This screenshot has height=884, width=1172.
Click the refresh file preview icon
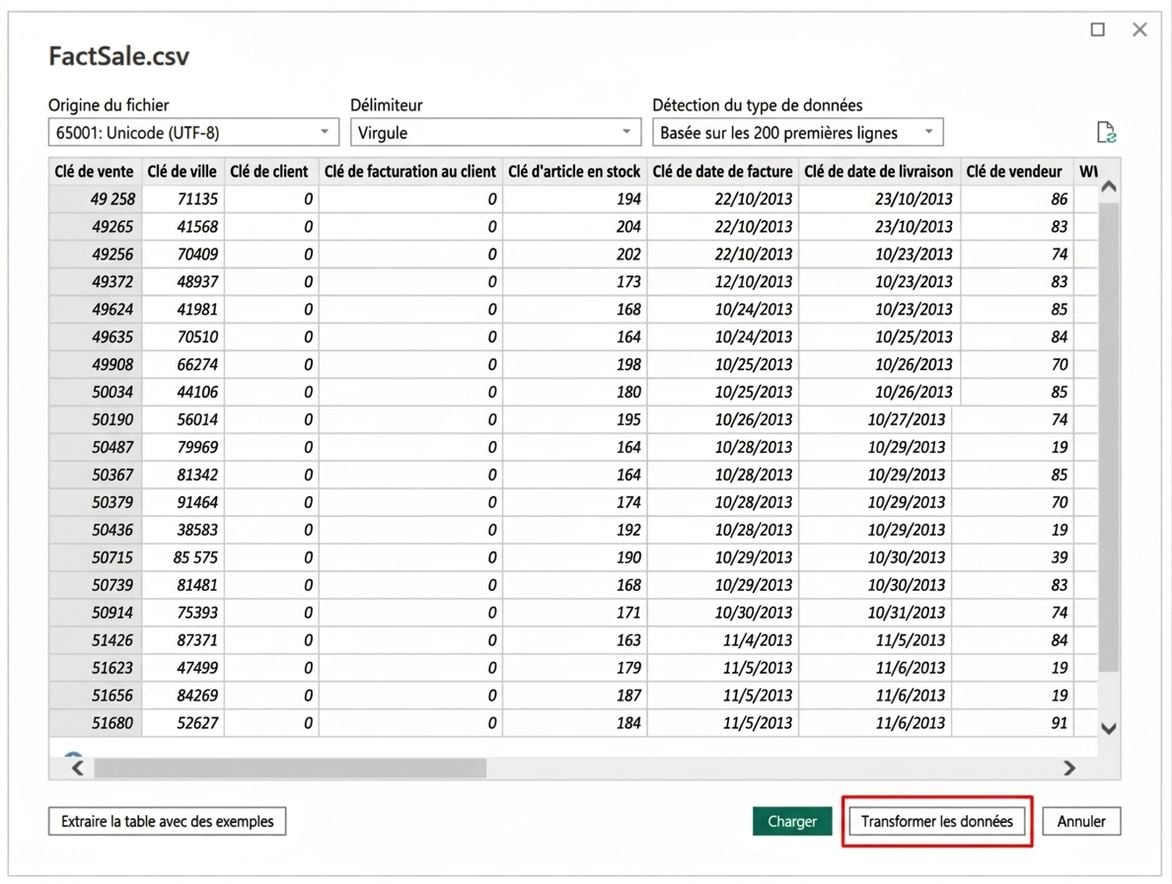click(x=1105, y=132)
